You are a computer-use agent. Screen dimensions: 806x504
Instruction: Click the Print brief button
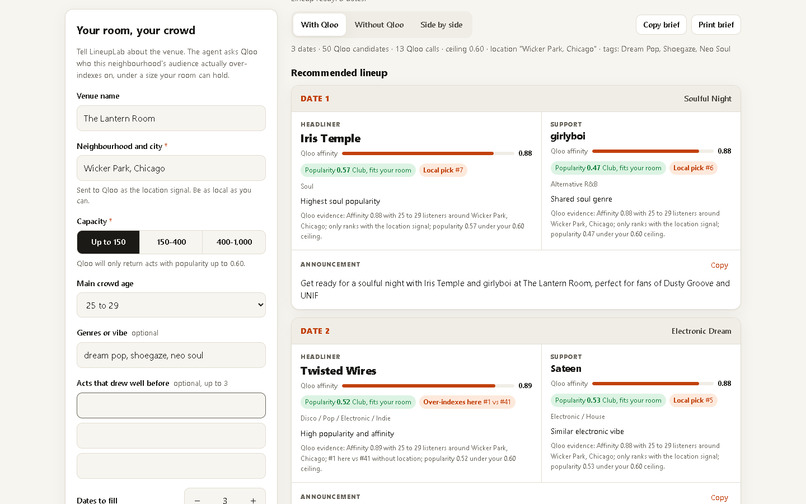coord(716,25)
